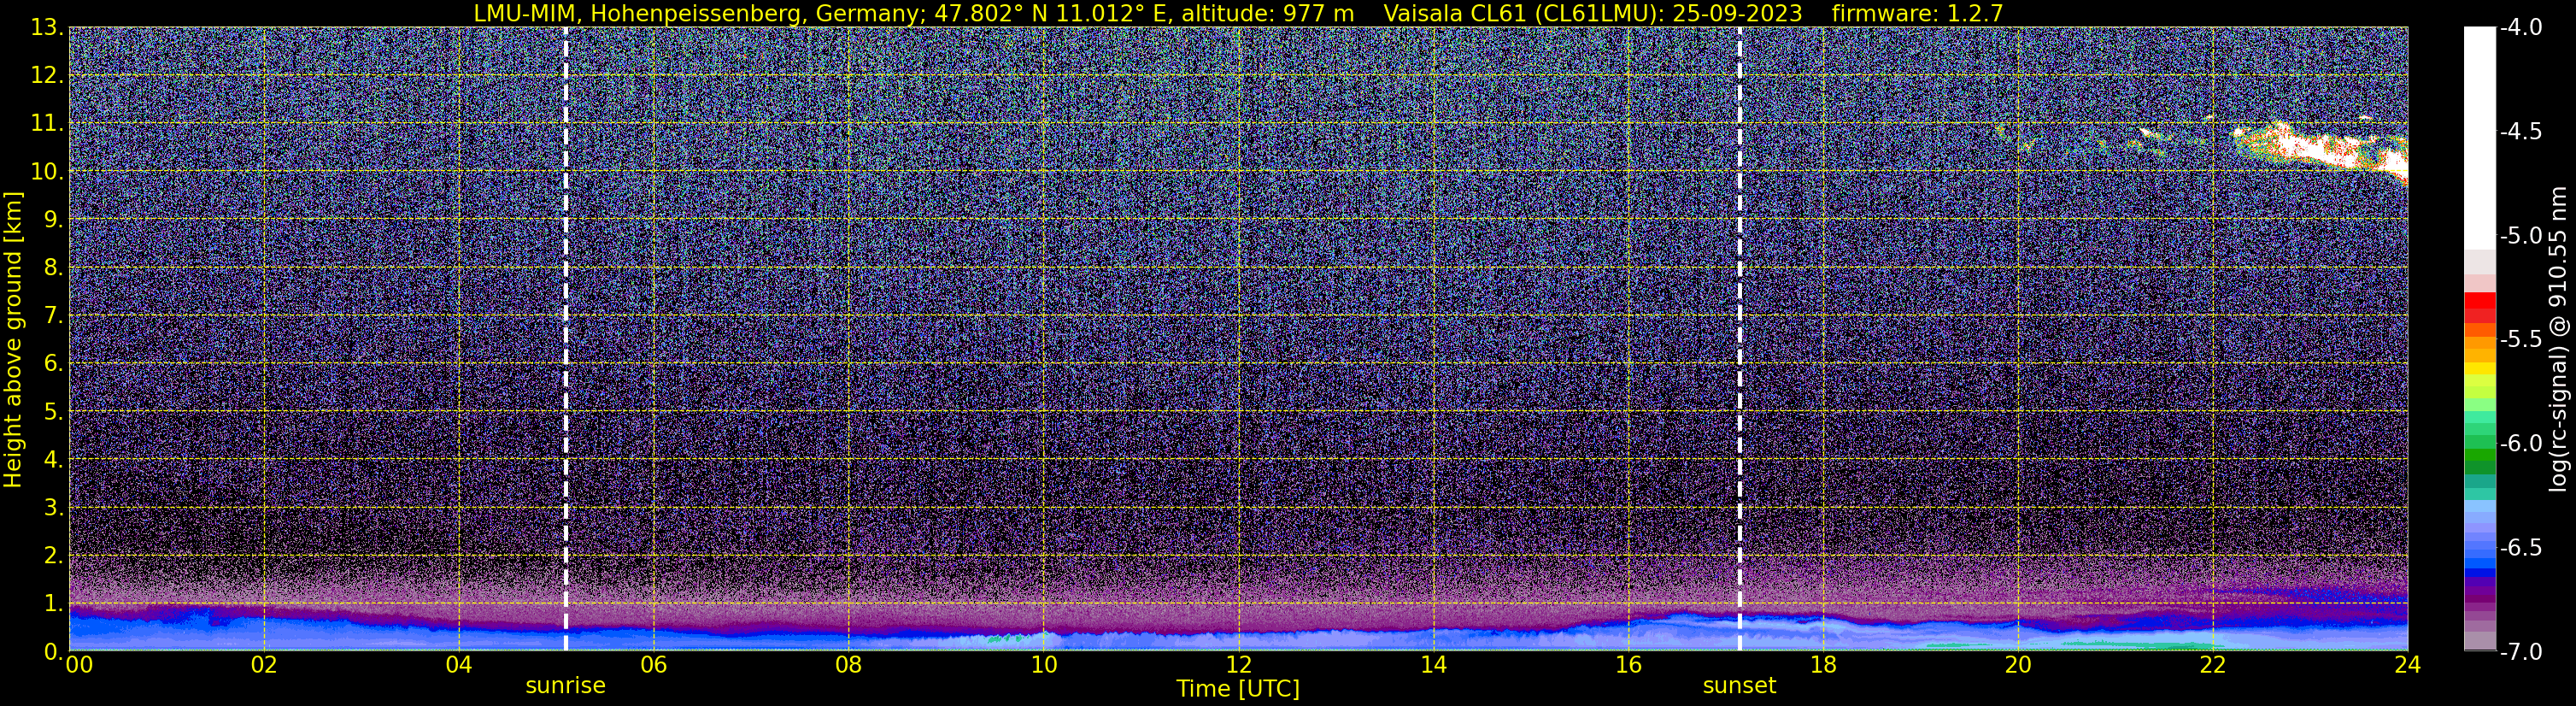Click the colorbar tick value '-5.0'

[2520, 236]
